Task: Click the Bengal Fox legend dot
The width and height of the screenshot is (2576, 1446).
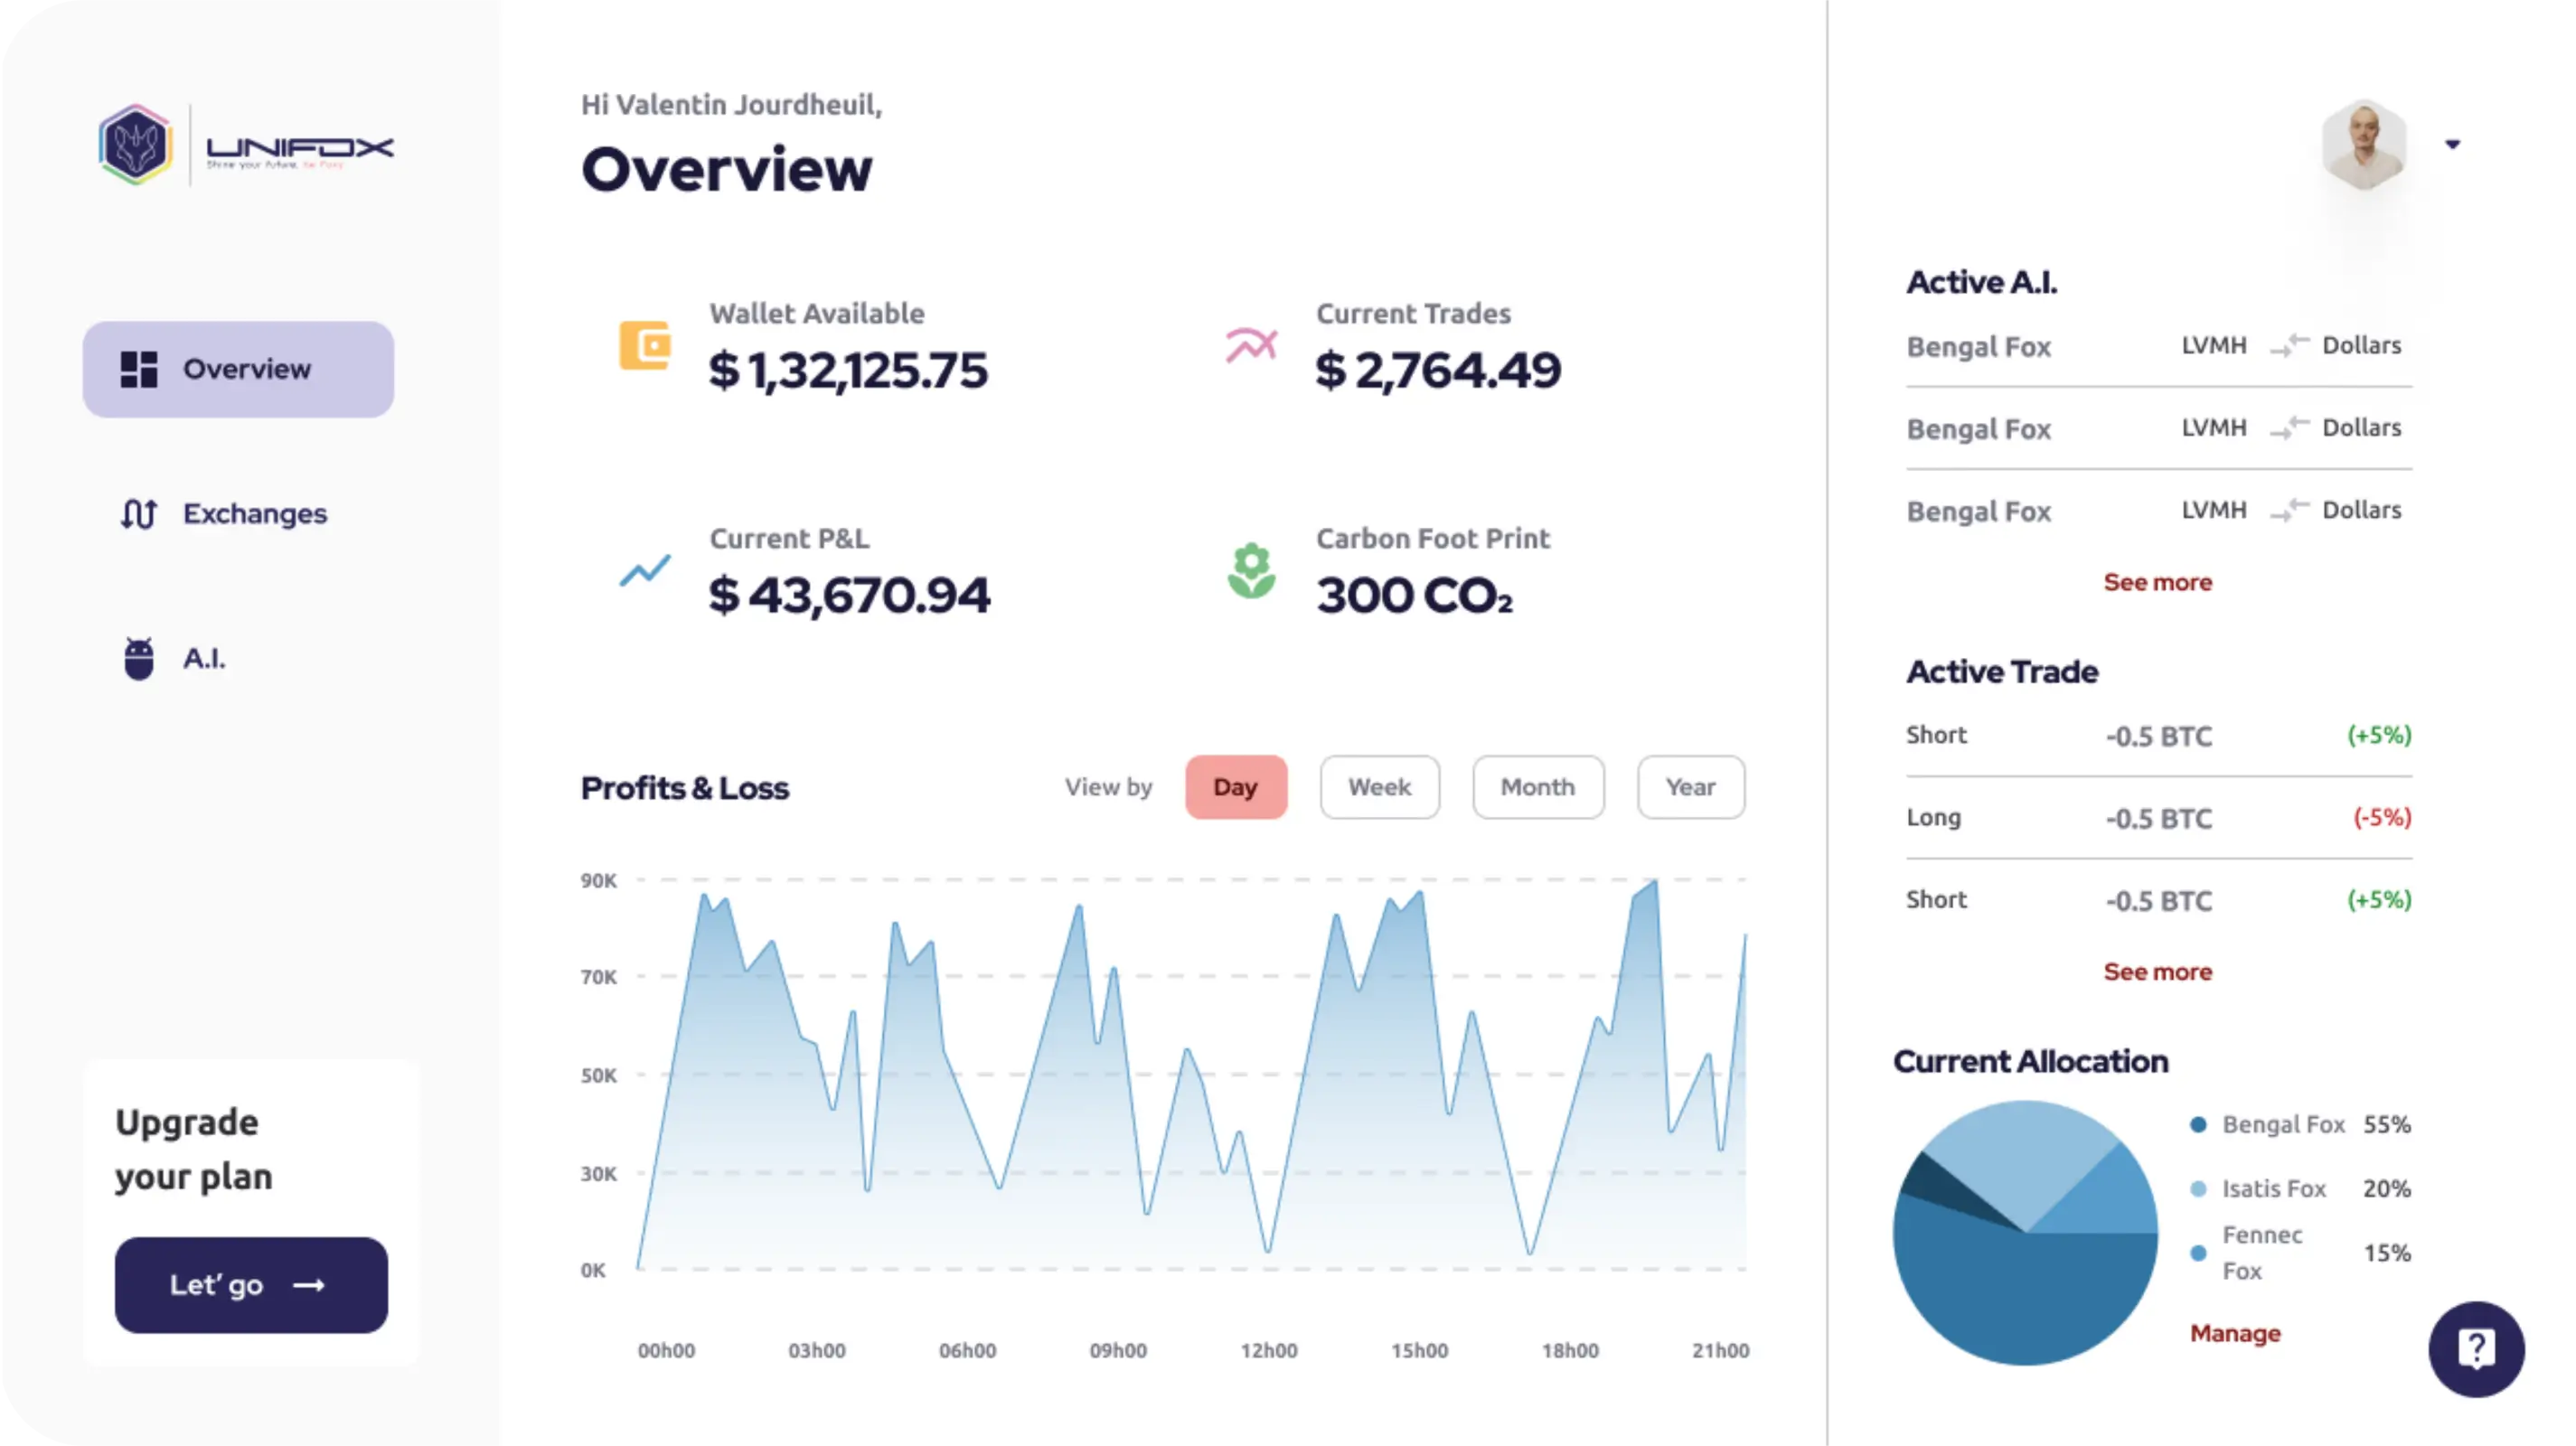Action: (x=2198, y=1124)
